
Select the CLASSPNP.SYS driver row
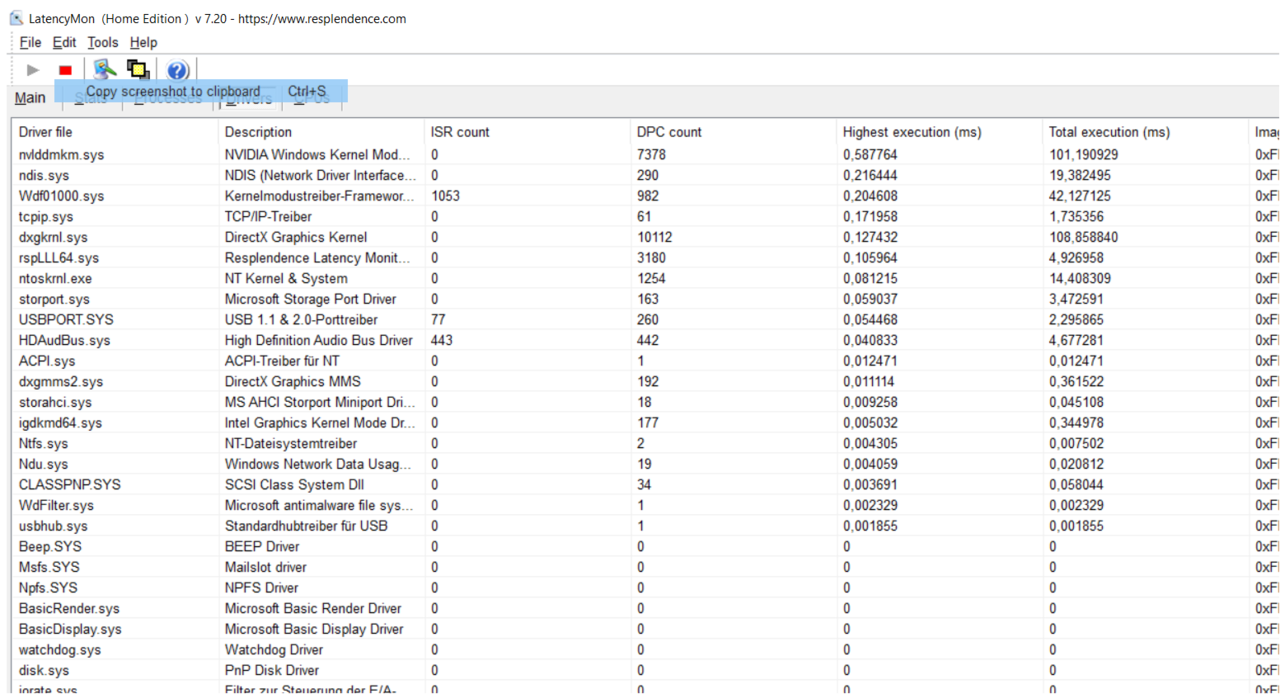click(645, 484)
